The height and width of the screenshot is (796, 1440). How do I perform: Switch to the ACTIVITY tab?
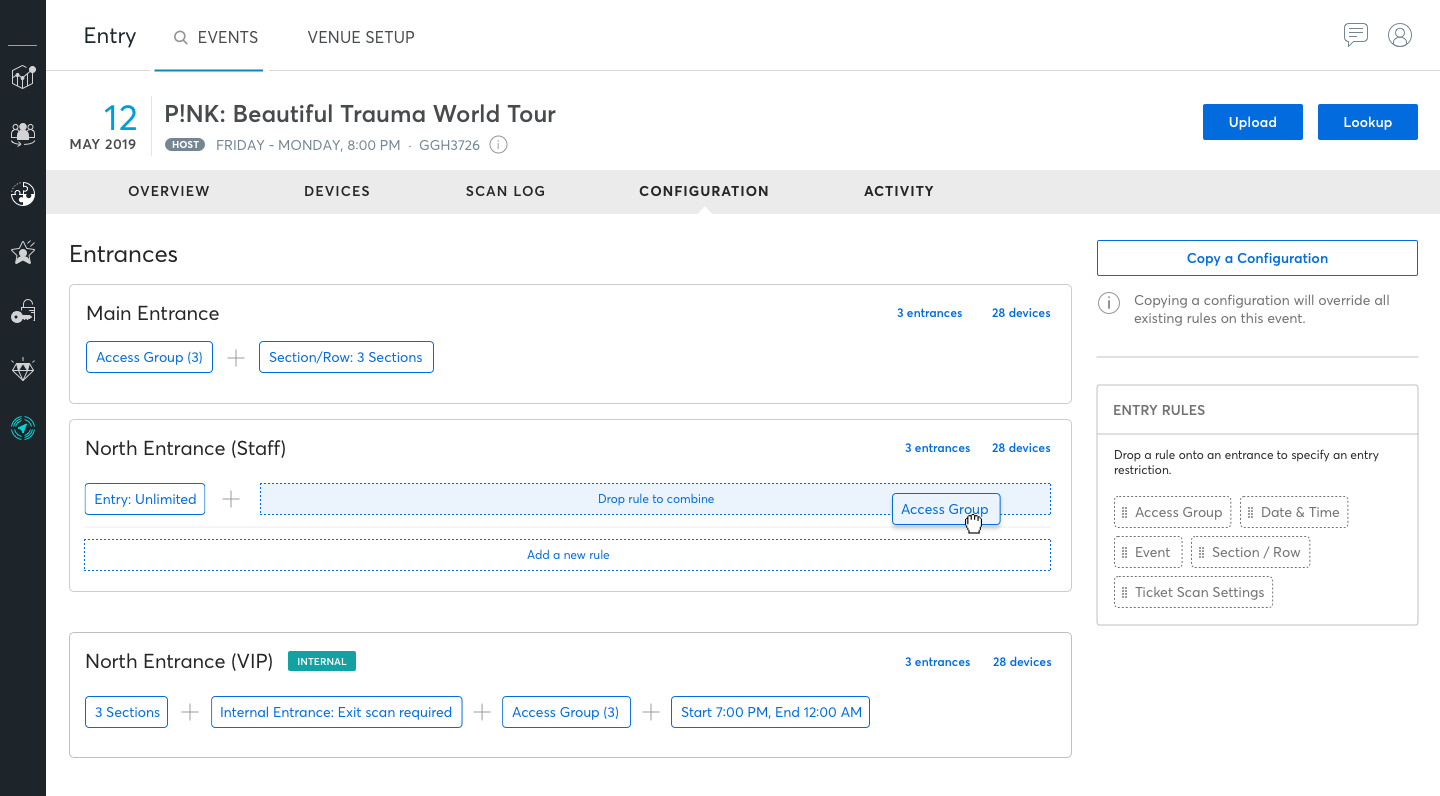point(898,191)
